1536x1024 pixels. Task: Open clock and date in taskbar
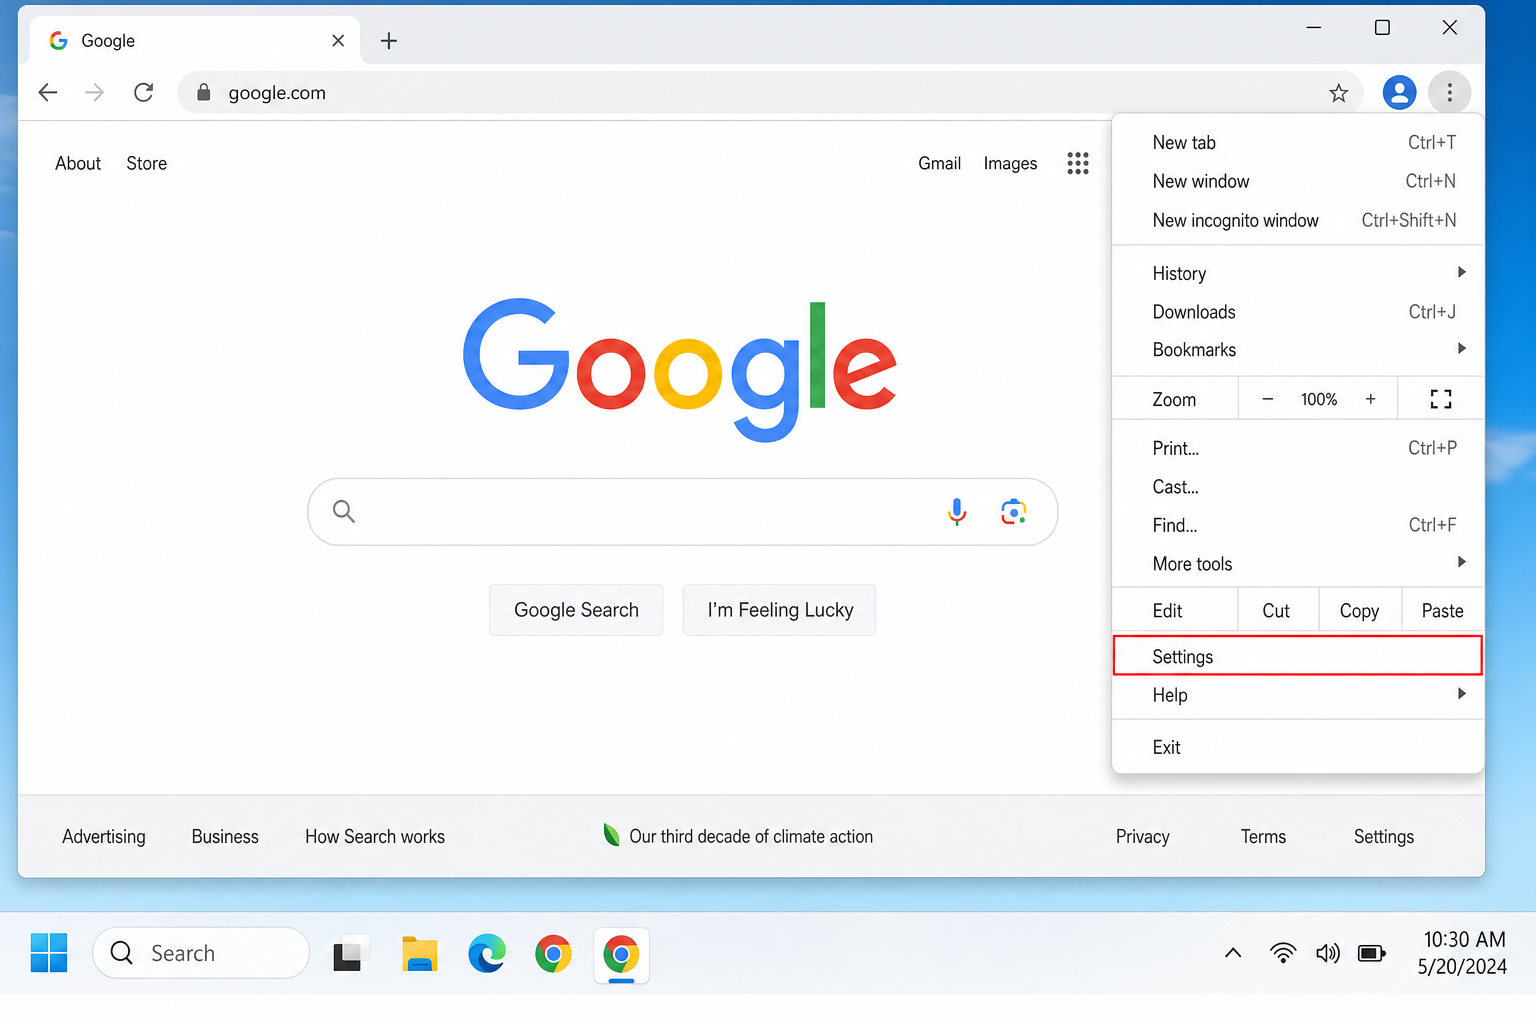click(x=1464, y=953)
